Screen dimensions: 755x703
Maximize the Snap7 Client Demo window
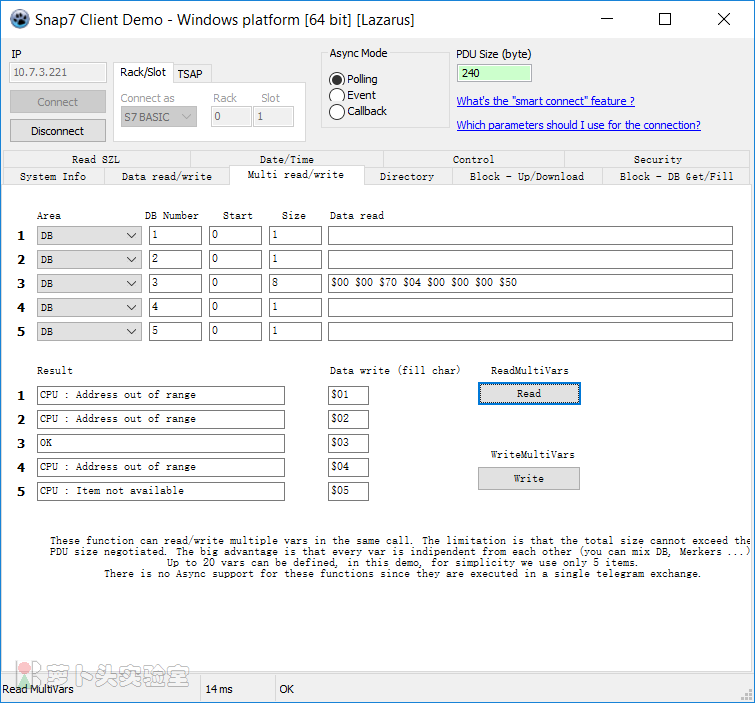pos(665,19)
